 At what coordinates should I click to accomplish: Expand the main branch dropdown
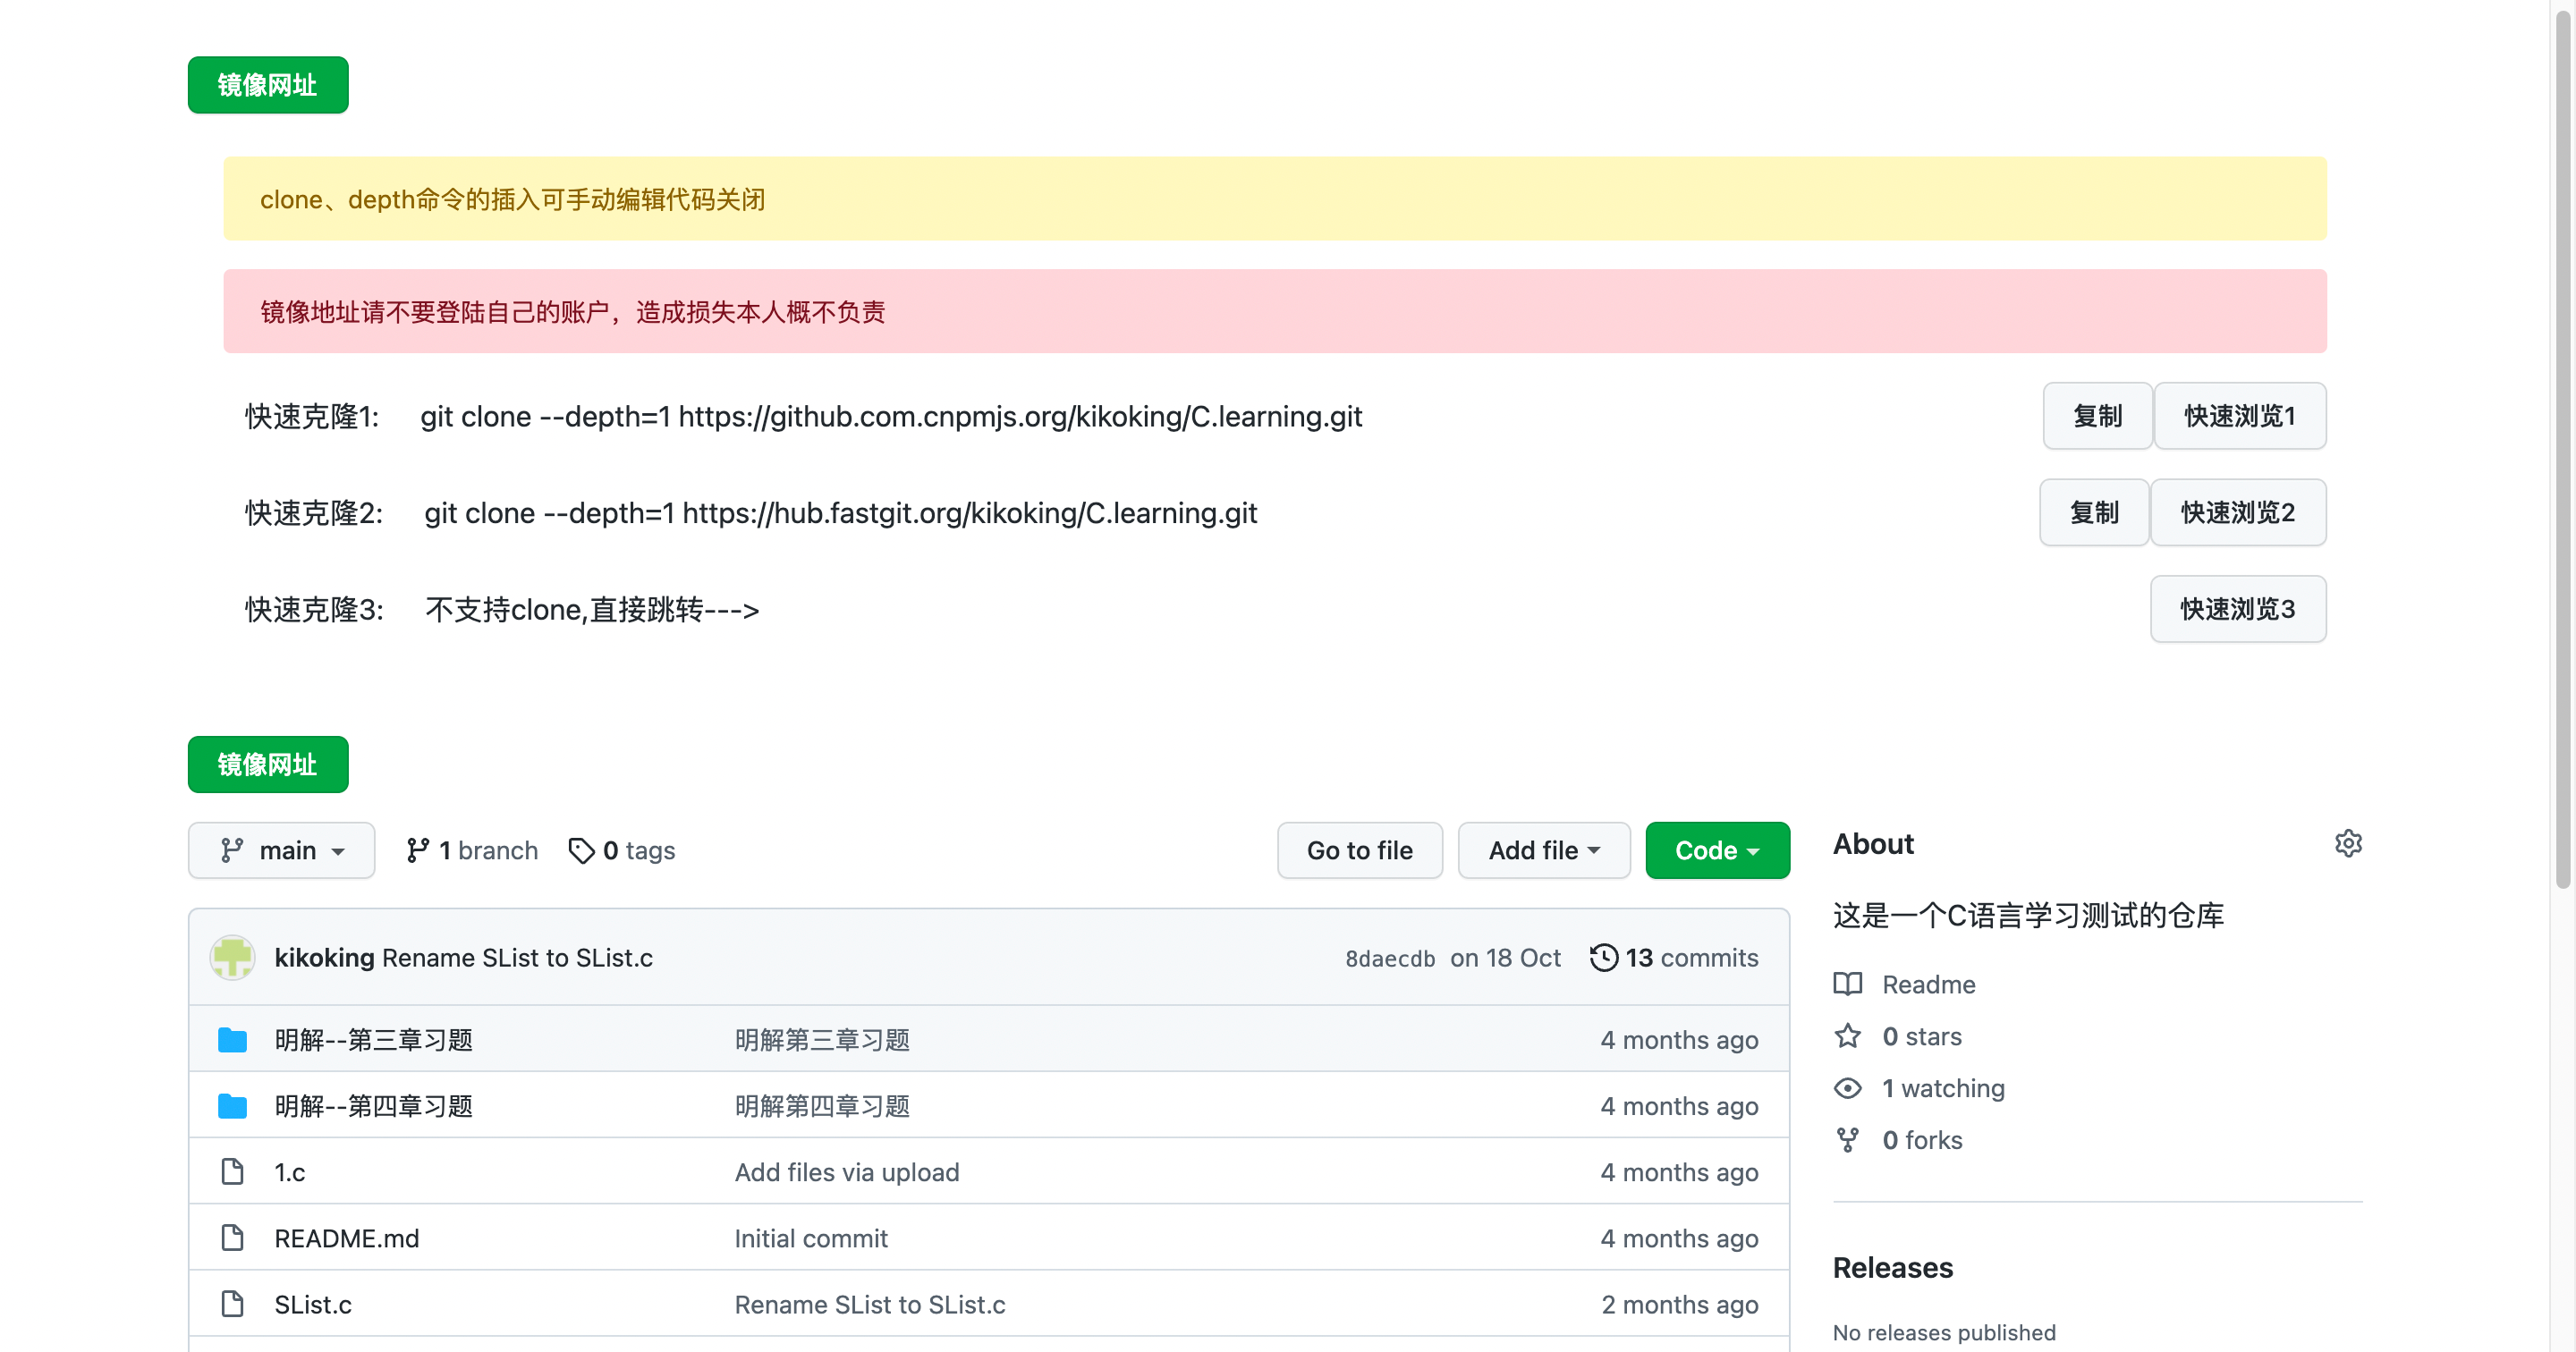(281, 850)
